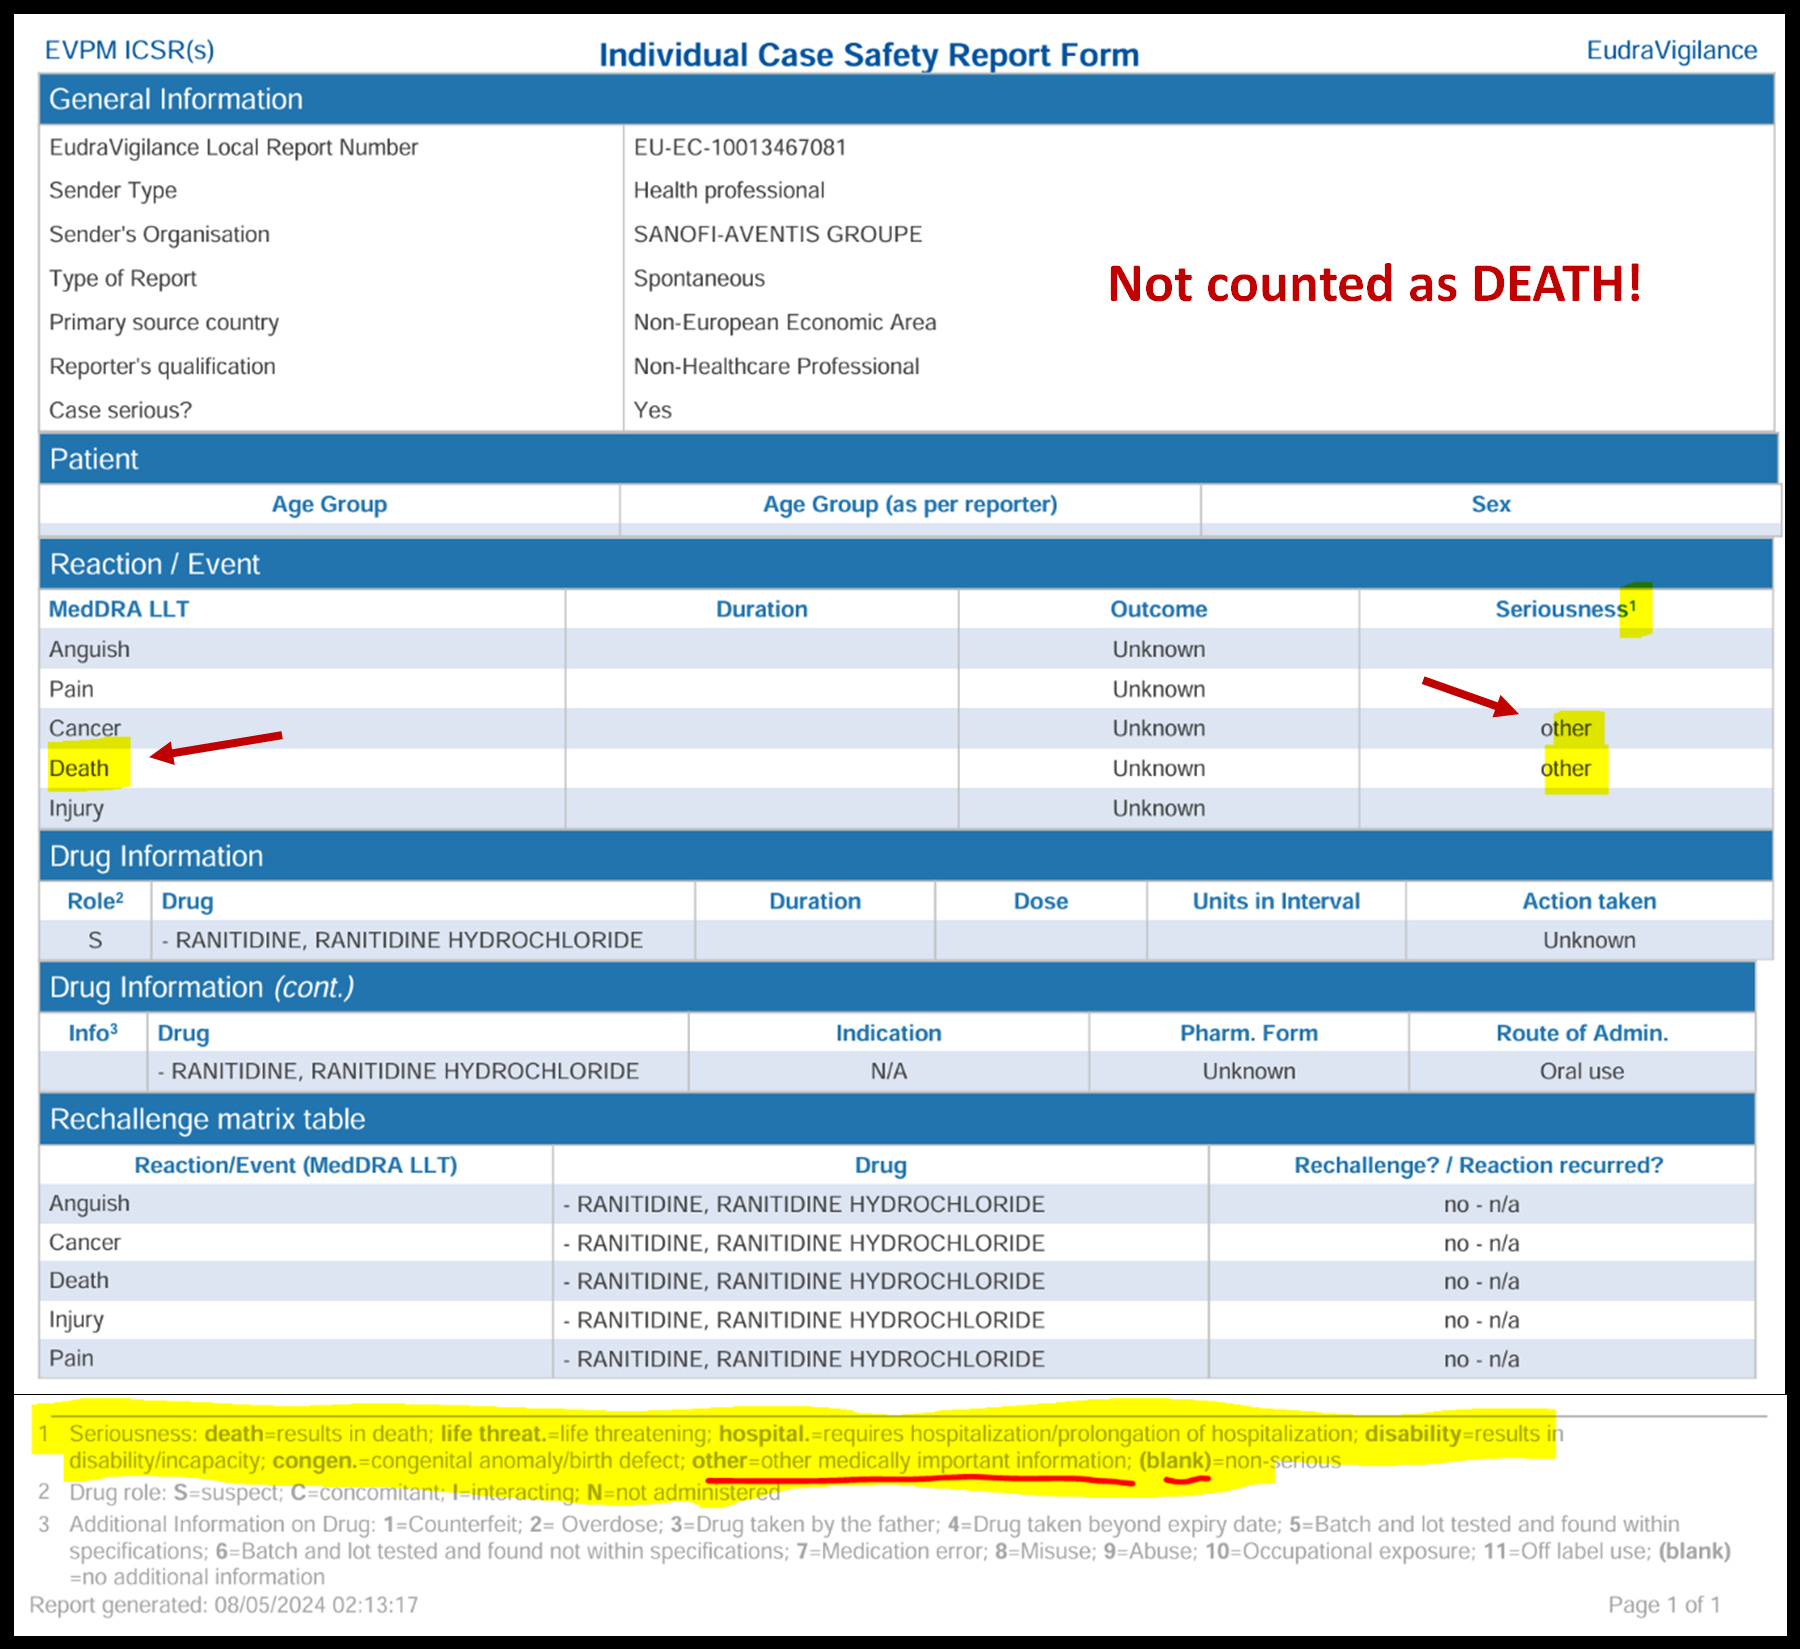This screenshot has width=1800, height=1649.
Task: Click the Sender Type value Health professional
Action: [729, 191]
